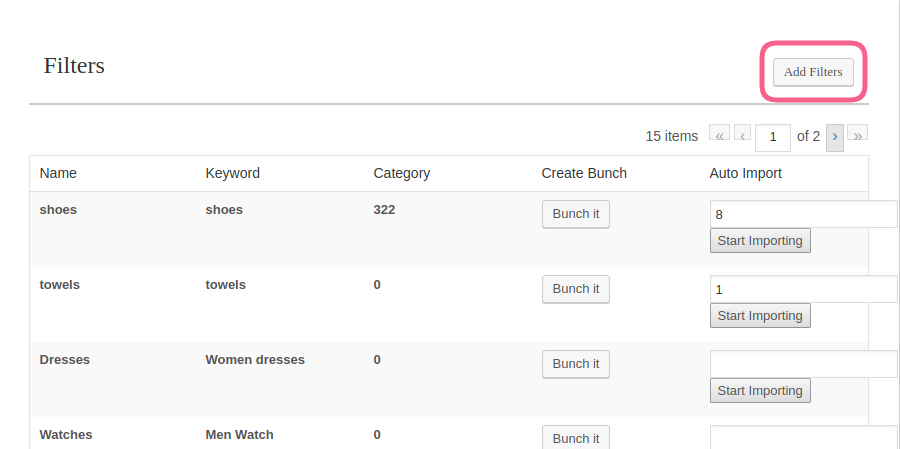Click the Name column header
Image resolution: width=900 pixels, height=449 pixels.
click(58, 173)
